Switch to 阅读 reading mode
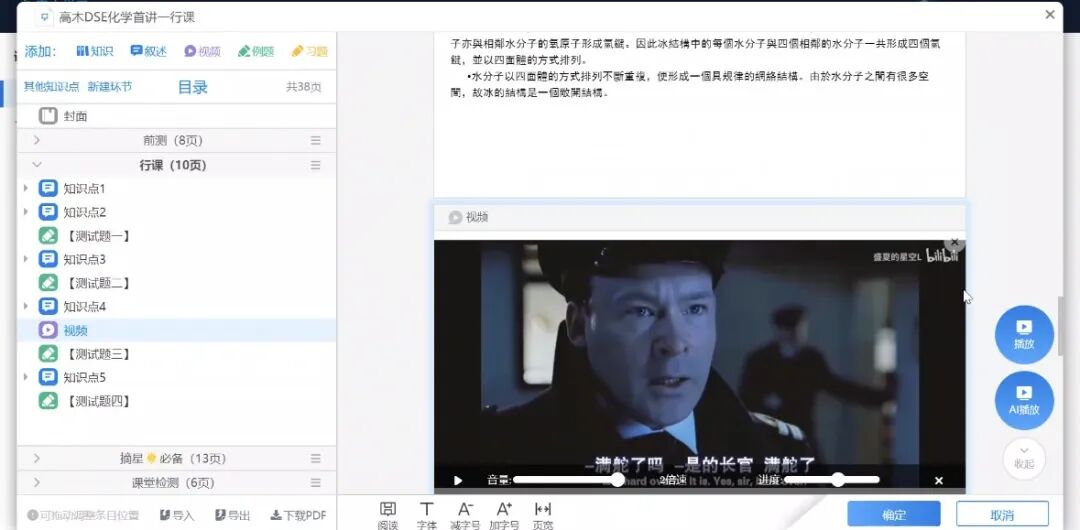This screenshot has height=530, width=1080. coord(388,516)
